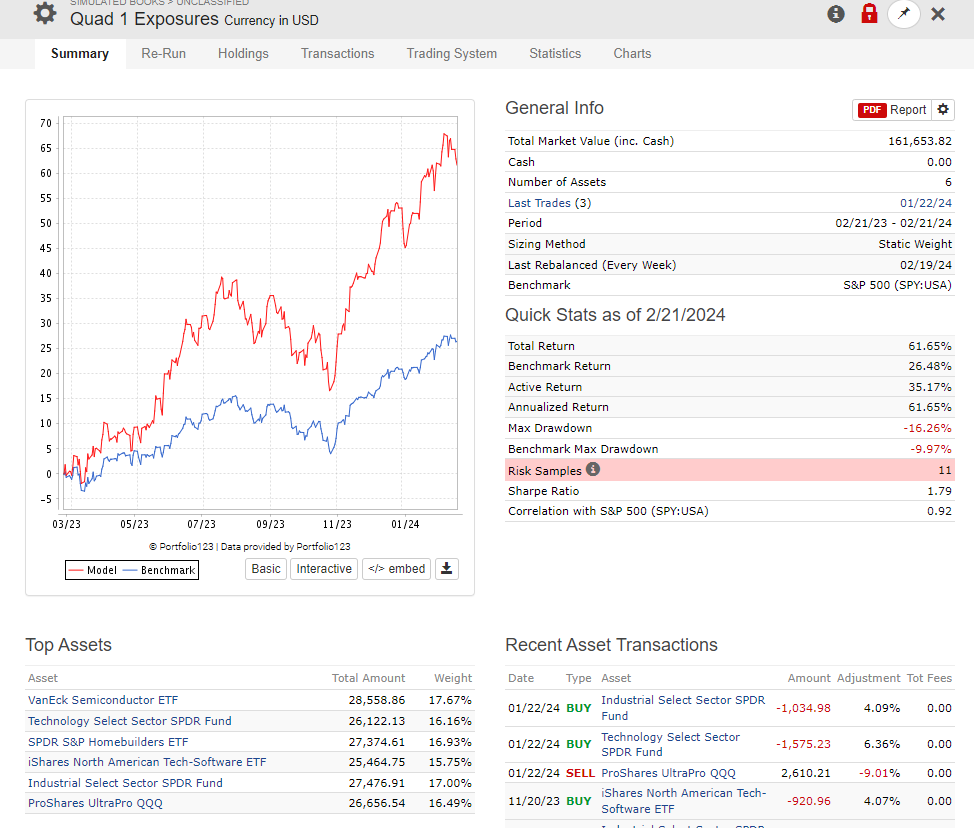The height and width of the screenshot is (828, 974).
Task: Open Industrial Select Sector SPDR Fund in Top Assets
Action: [x=125, y=783]
